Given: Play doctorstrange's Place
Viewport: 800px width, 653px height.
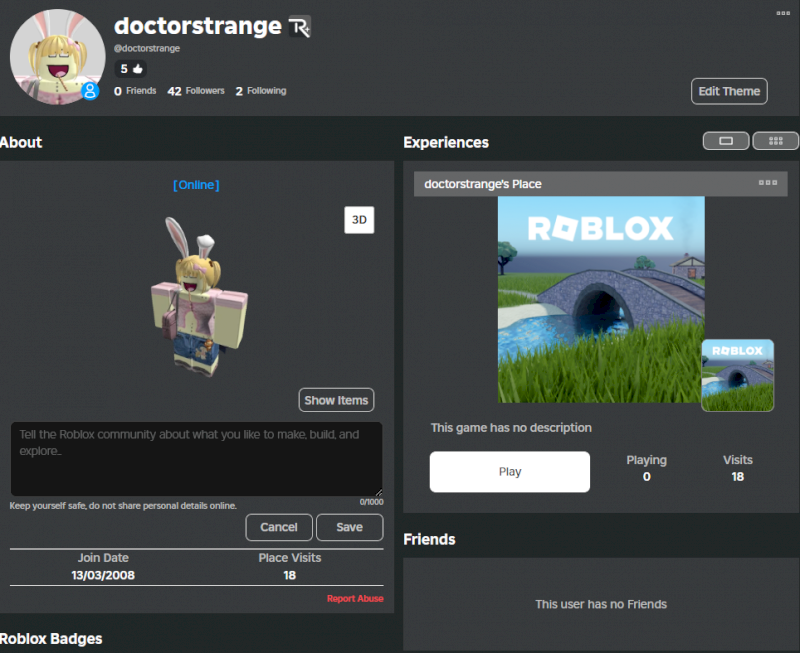Looking at the screenshot, I should [510, 471].
